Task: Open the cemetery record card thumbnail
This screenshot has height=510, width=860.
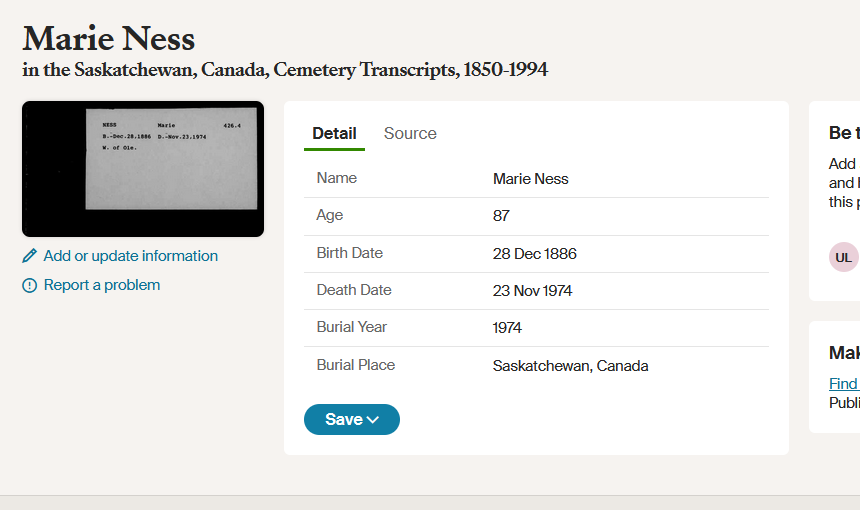Action: click(143, 169)
